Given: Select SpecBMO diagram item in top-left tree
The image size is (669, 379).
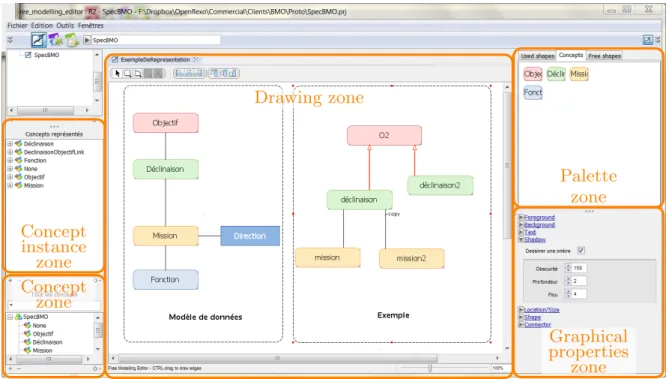Looking at the screenshot, I should (x=42, y=55).
